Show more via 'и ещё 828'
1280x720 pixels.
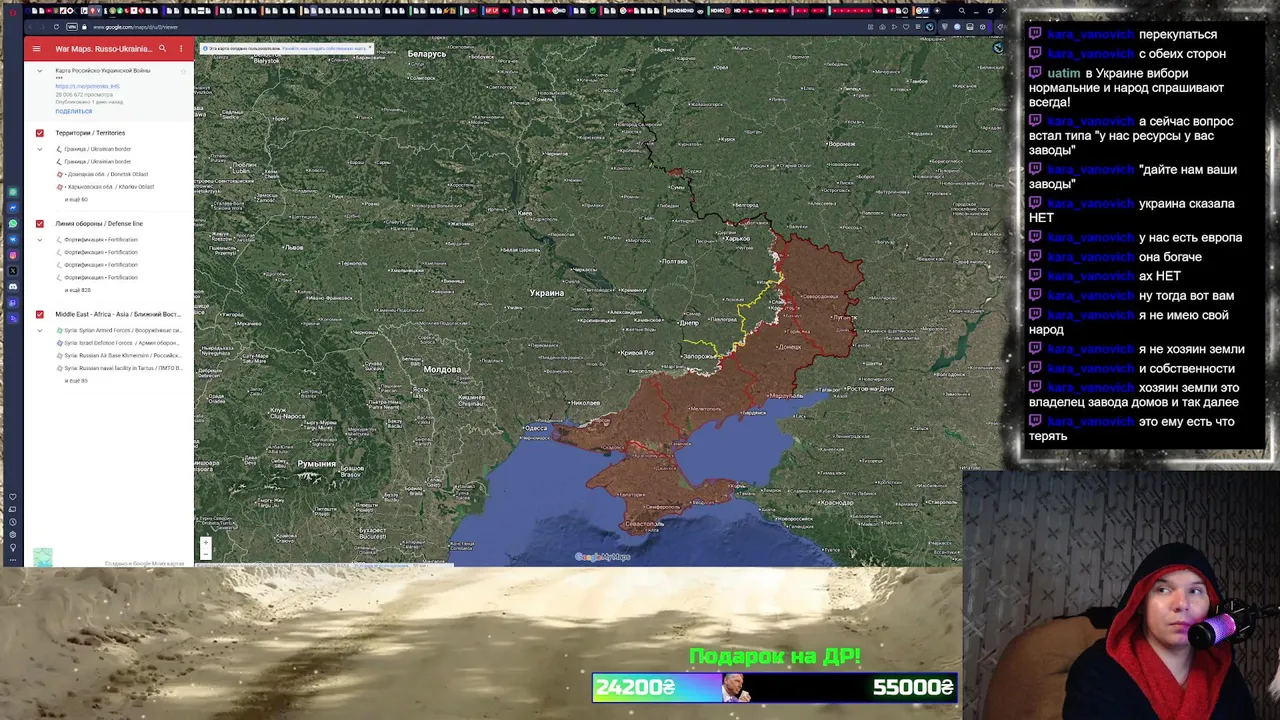pyautogui.click(x=77, y=290)
